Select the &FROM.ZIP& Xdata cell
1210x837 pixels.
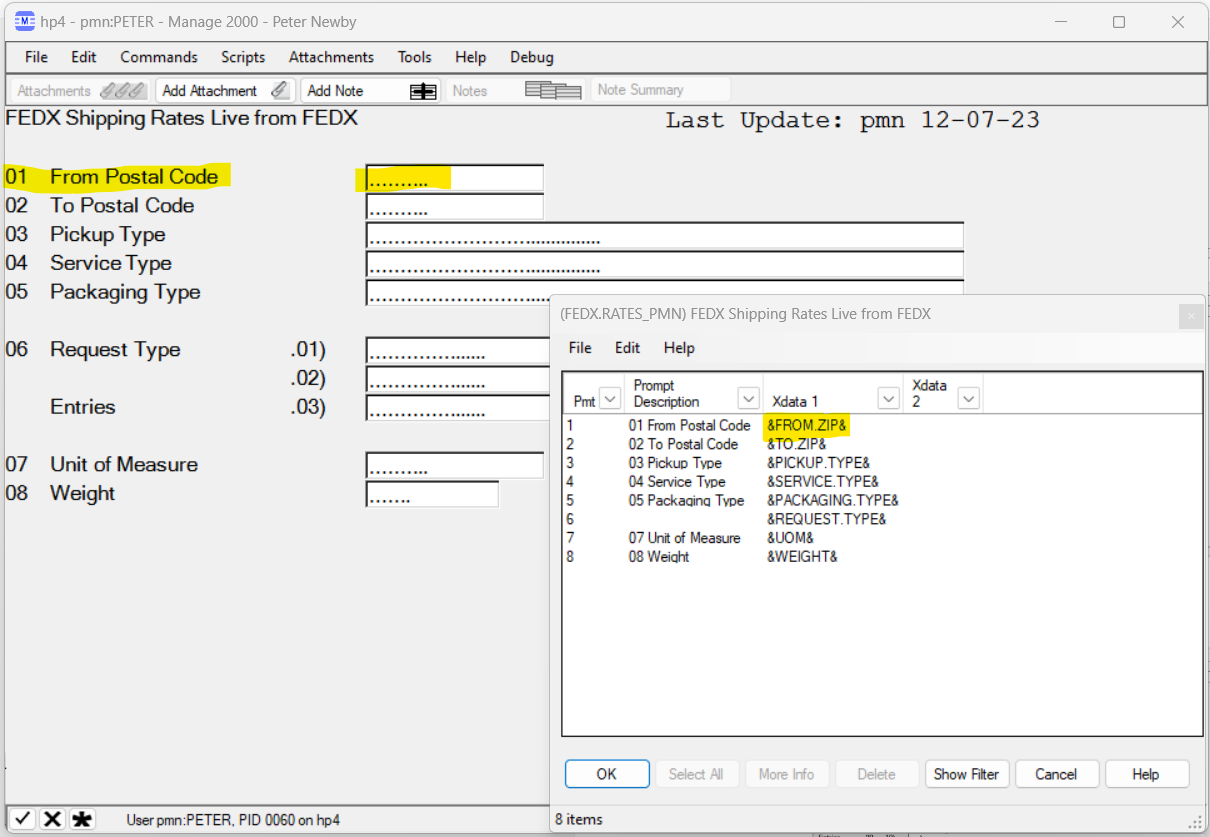pyautogui.click(x=807, y=425)
